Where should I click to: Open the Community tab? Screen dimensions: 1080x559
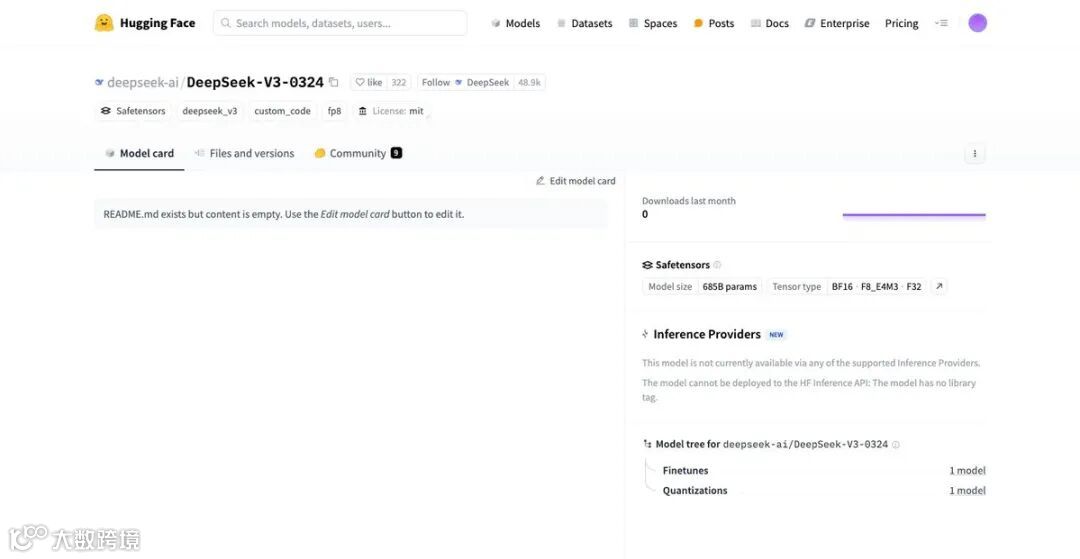[357, 154]
